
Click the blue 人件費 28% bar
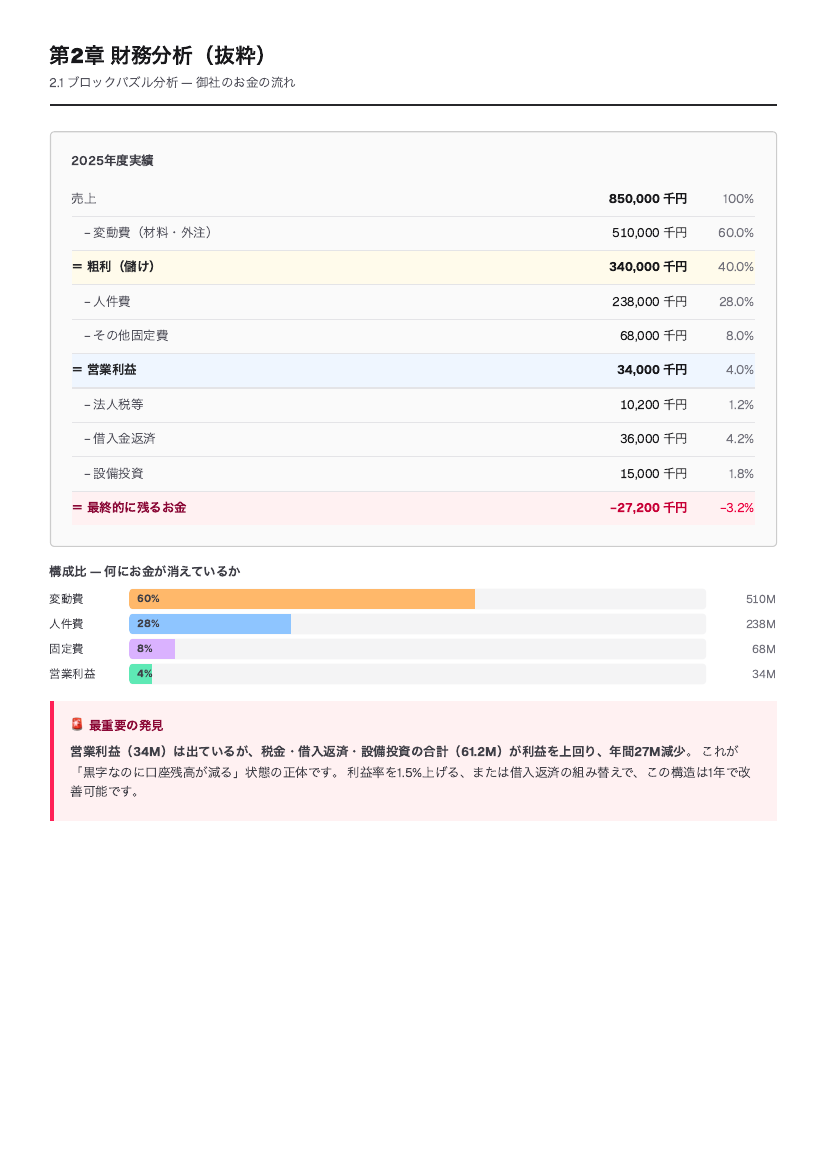(210, 624)
